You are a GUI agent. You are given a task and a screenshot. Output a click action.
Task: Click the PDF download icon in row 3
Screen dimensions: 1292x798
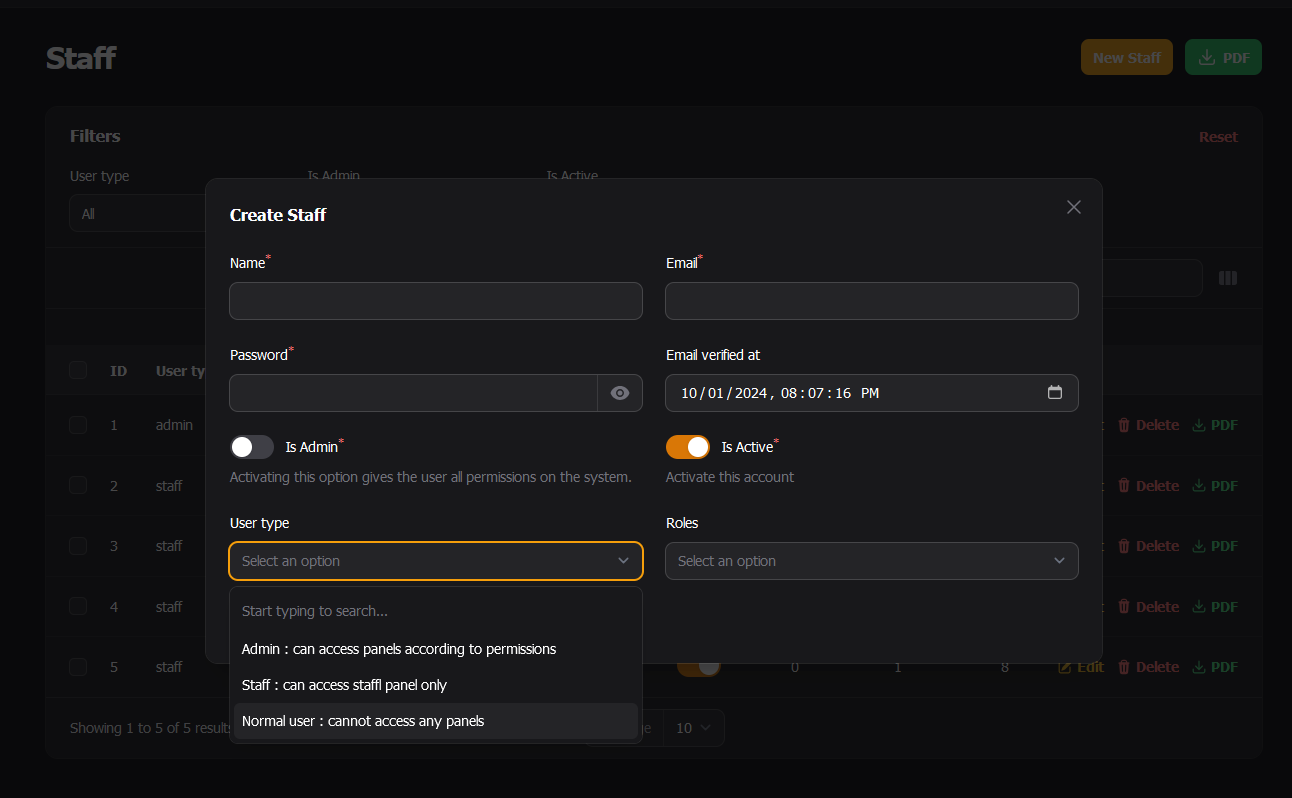1199,546
